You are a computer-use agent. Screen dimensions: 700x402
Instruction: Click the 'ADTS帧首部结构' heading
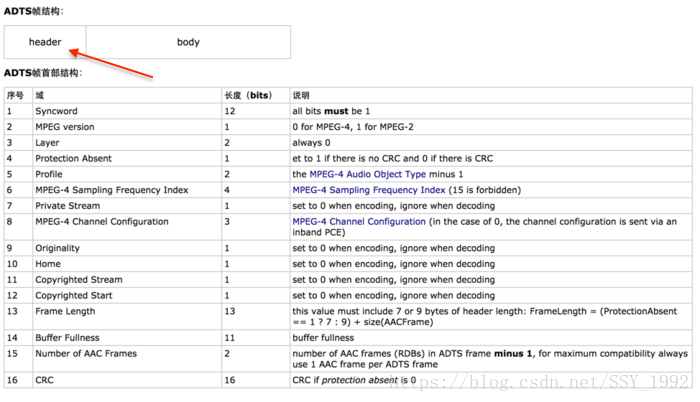pyautogui.click(x=43, y=73)
